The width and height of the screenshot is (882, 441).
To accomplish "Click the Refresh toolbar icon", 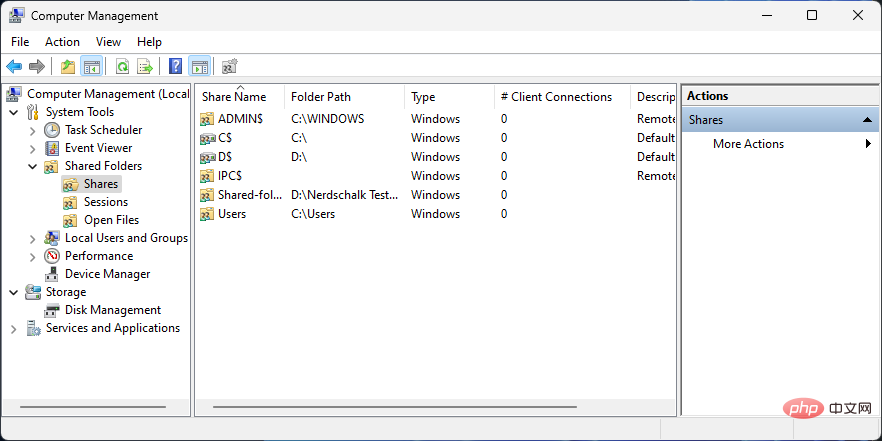I will 122,67.
